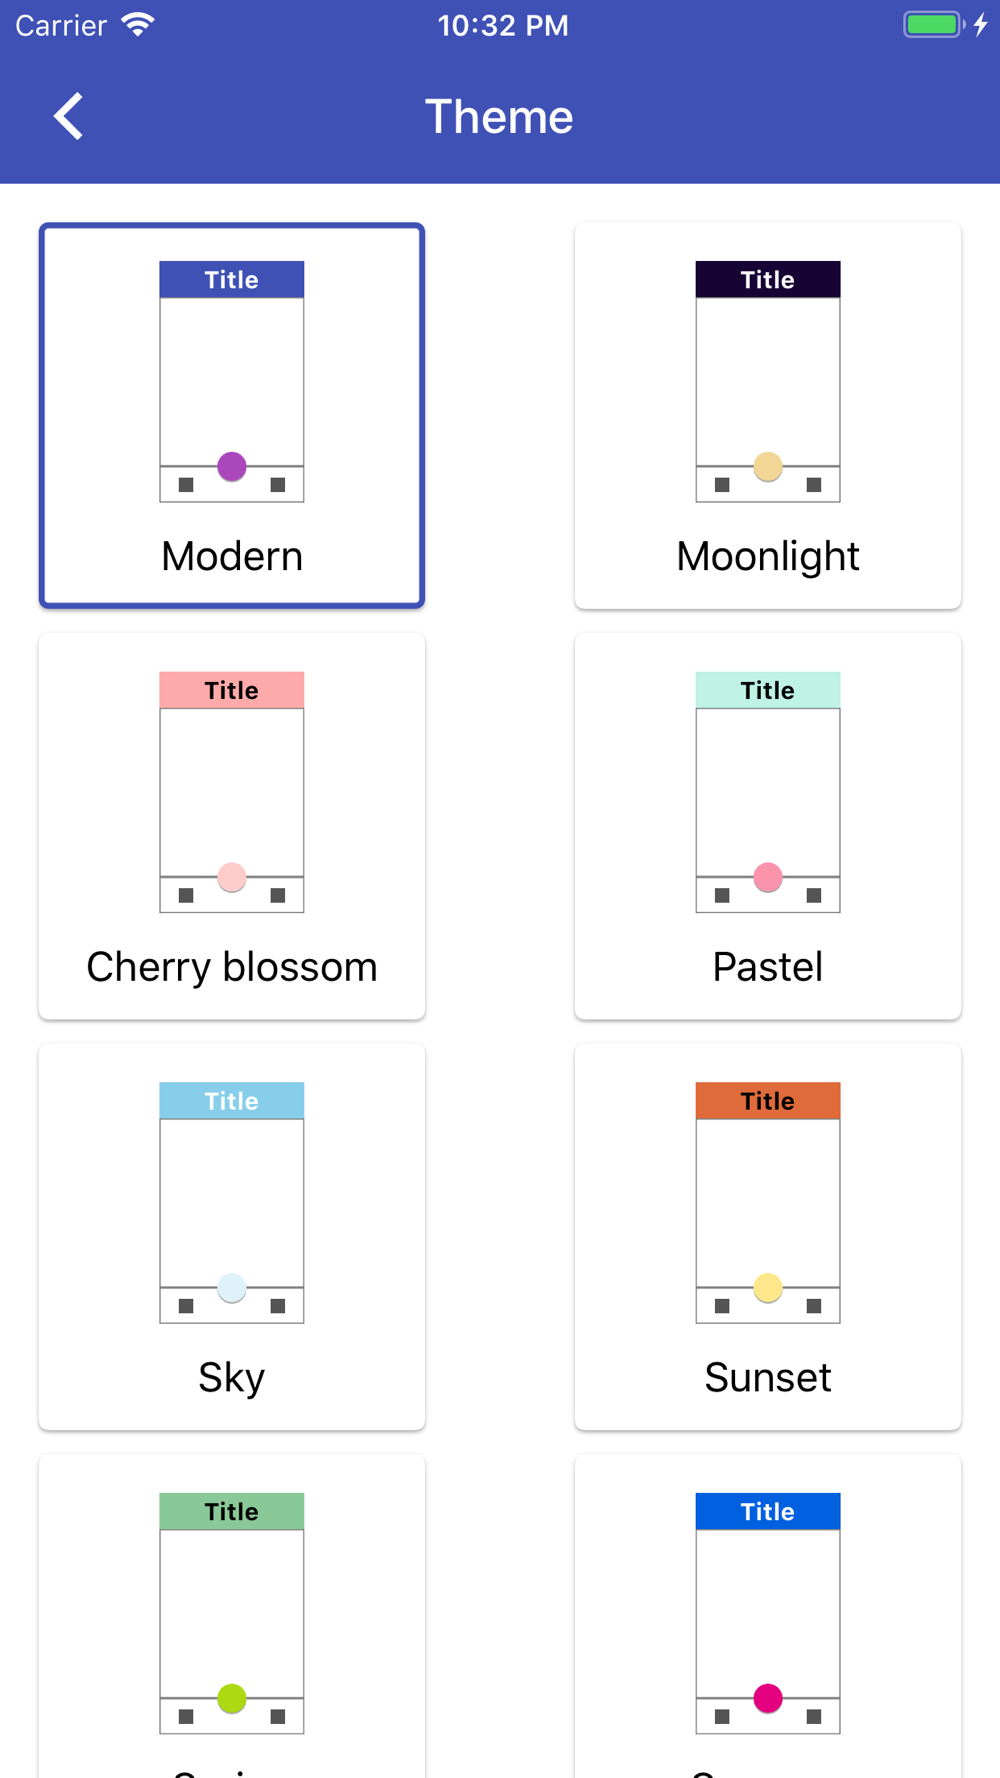
Task: Click the purple dot in Modern preview
Action: coord(232,466)
